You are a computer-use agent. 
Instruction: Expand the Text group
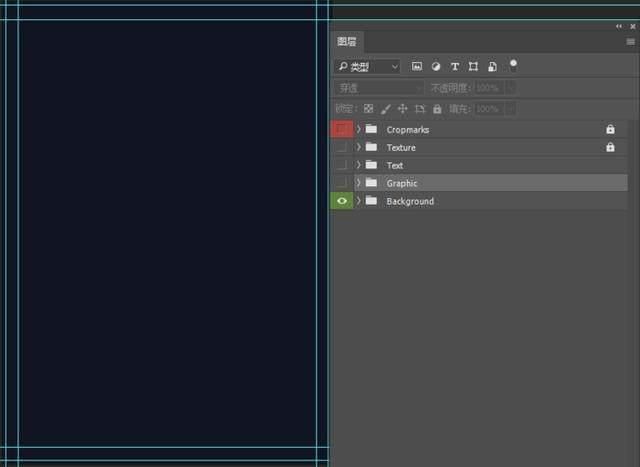(x=359, y=165)
